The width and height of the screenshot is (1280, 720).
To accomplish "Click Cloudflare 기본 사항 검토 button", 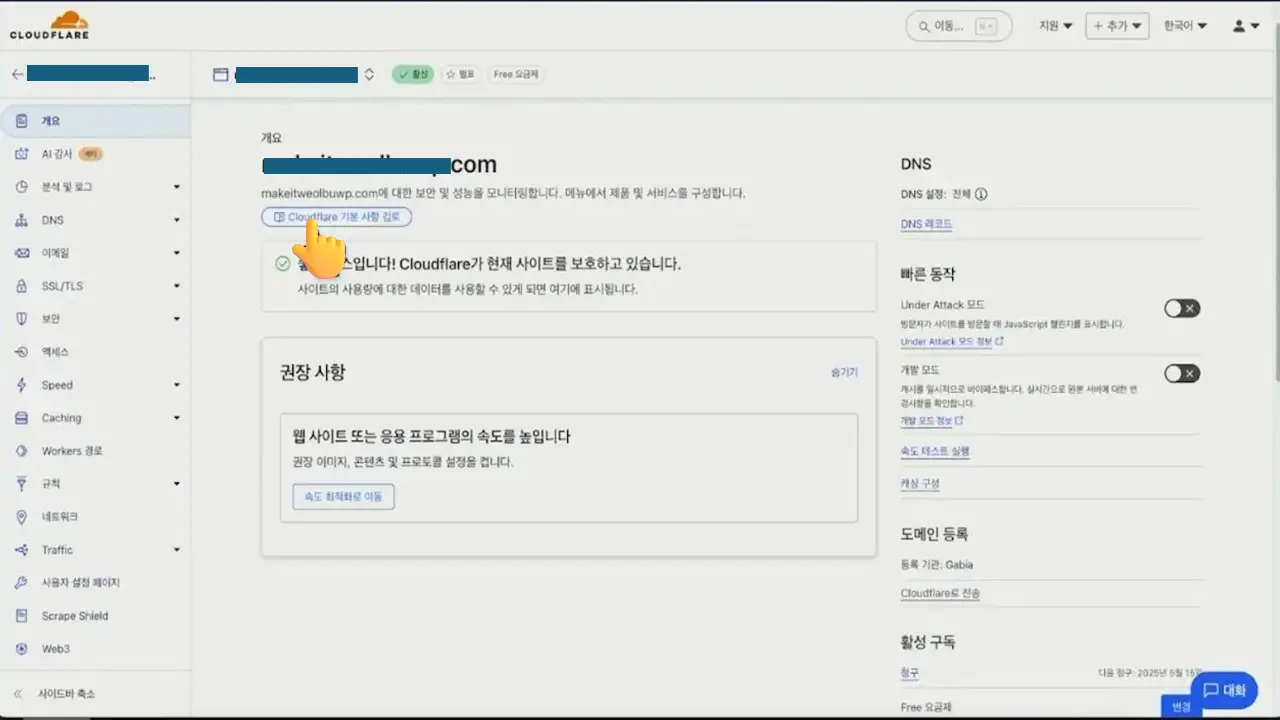I will [x=337, y=217].
